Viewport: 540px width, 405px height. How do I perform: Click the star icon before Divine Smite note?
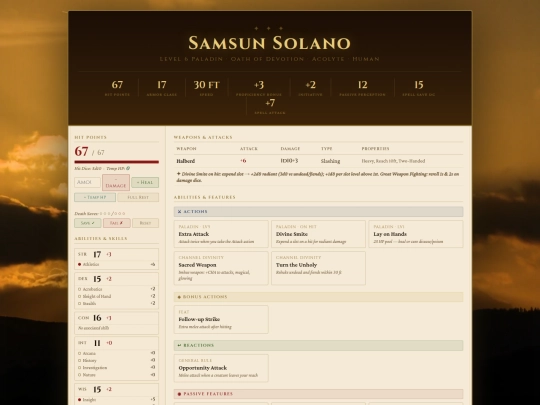click(x=178, y=174)
